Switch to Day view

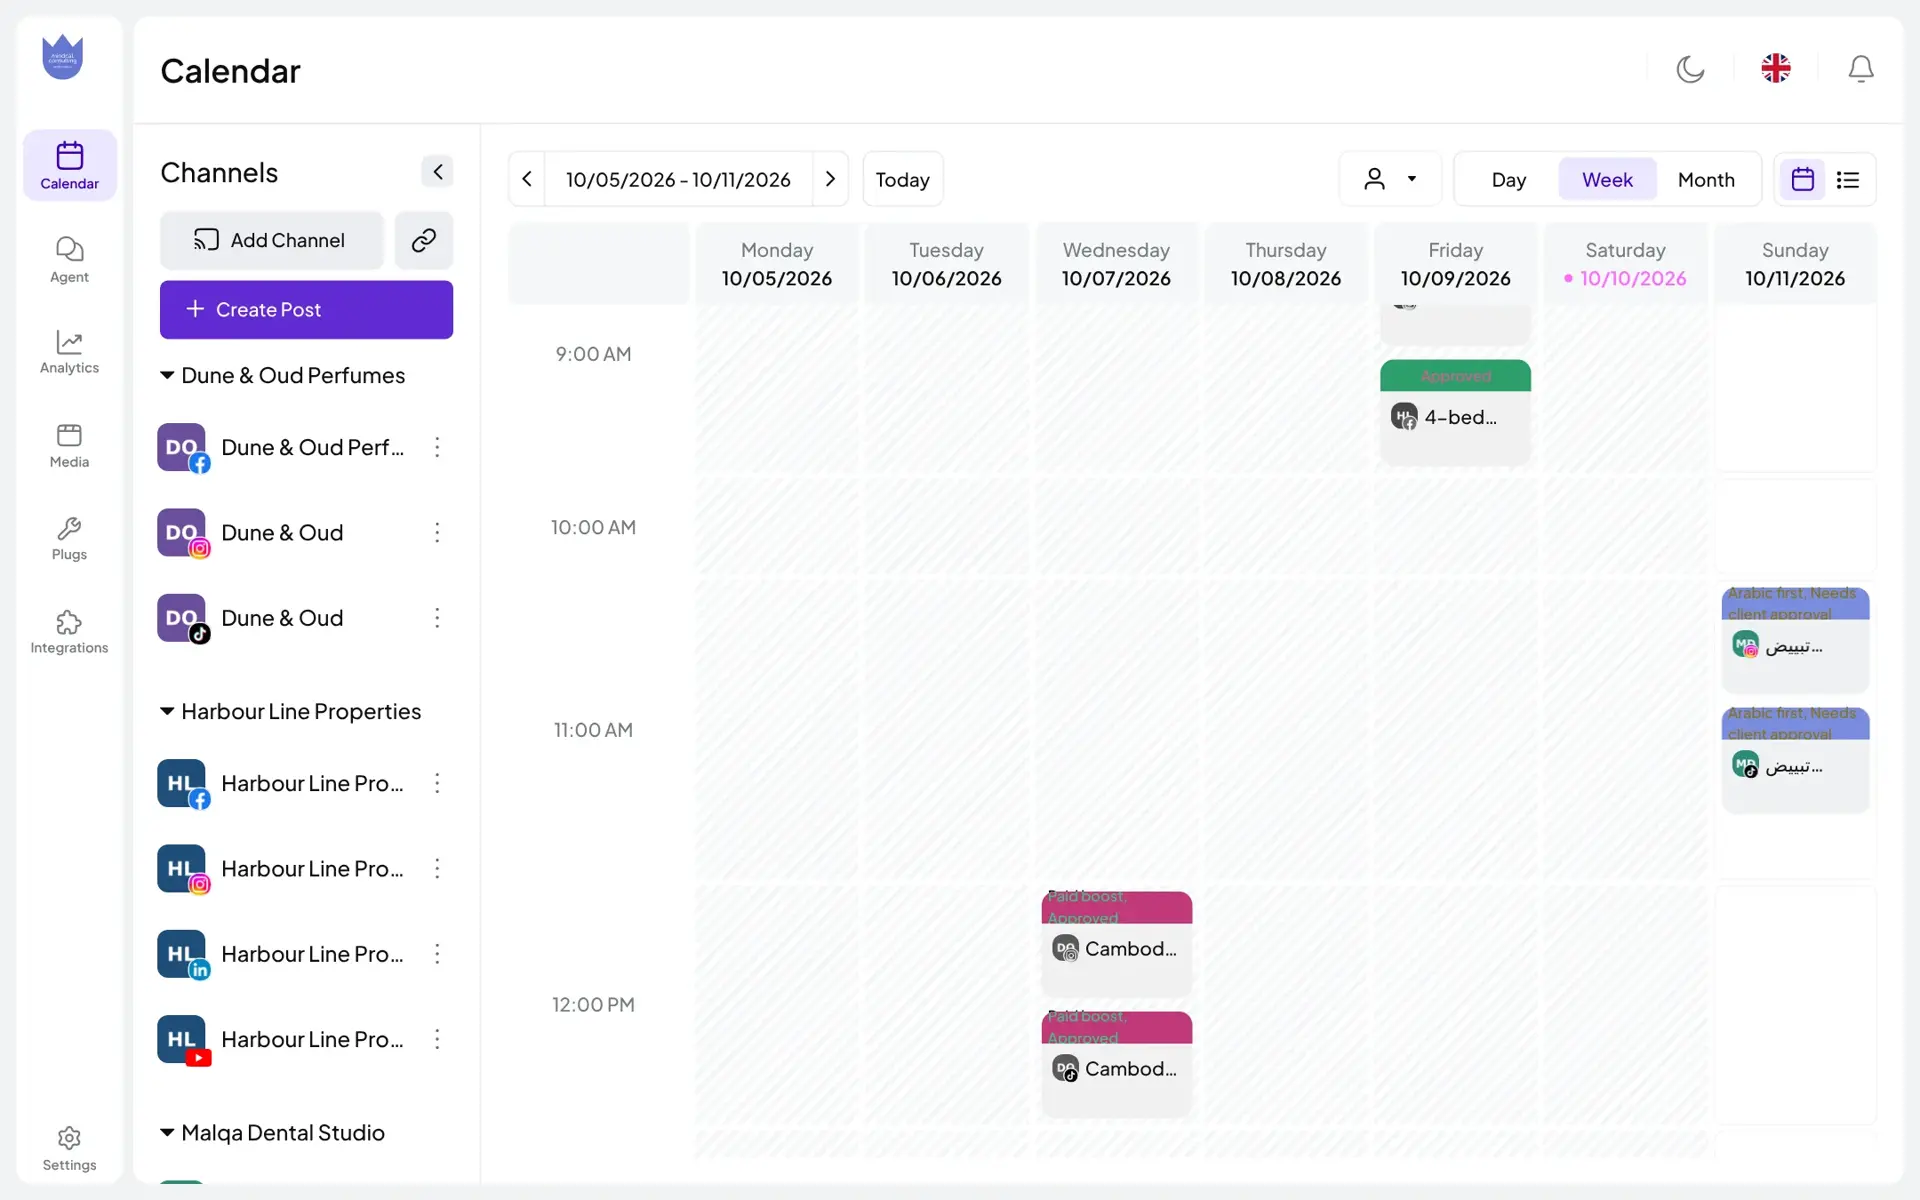click(x=1508, y=179)
